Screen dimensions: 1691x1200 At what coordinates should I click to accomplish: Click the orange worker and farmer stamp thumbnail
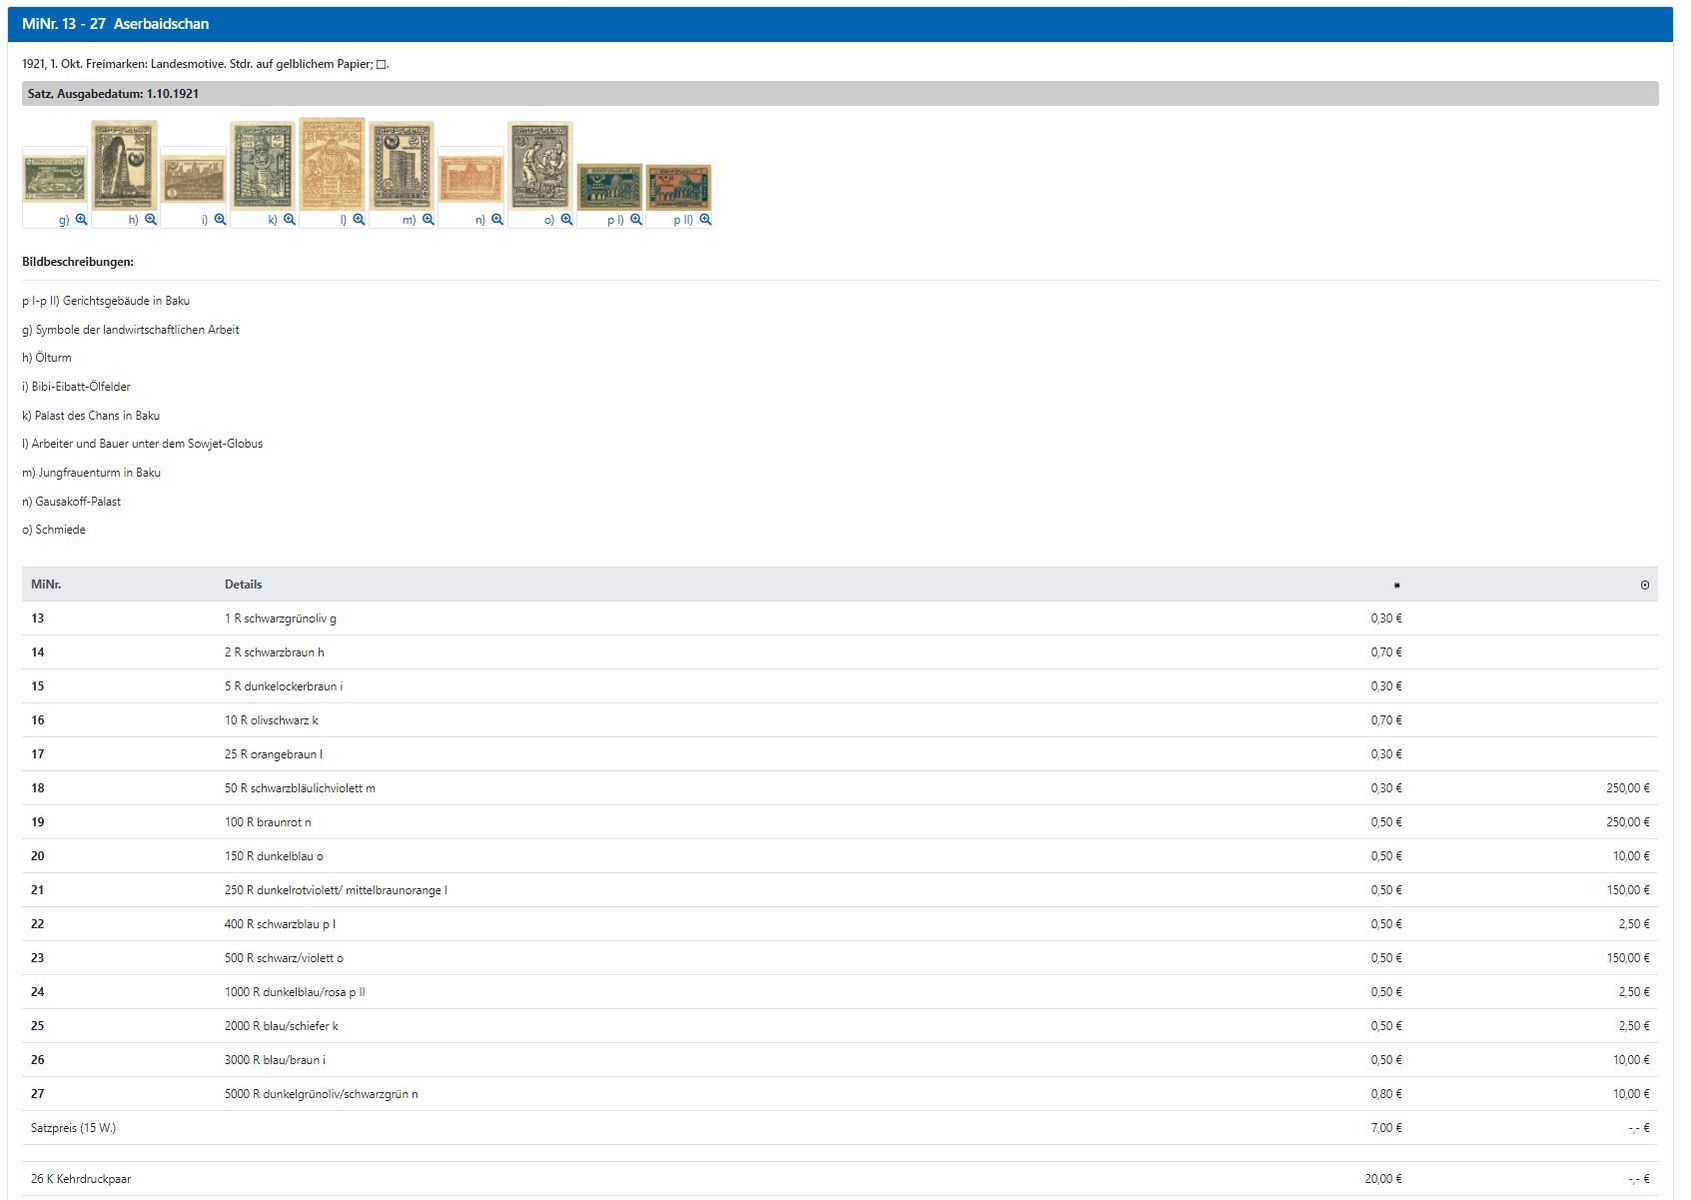(332, 163)
